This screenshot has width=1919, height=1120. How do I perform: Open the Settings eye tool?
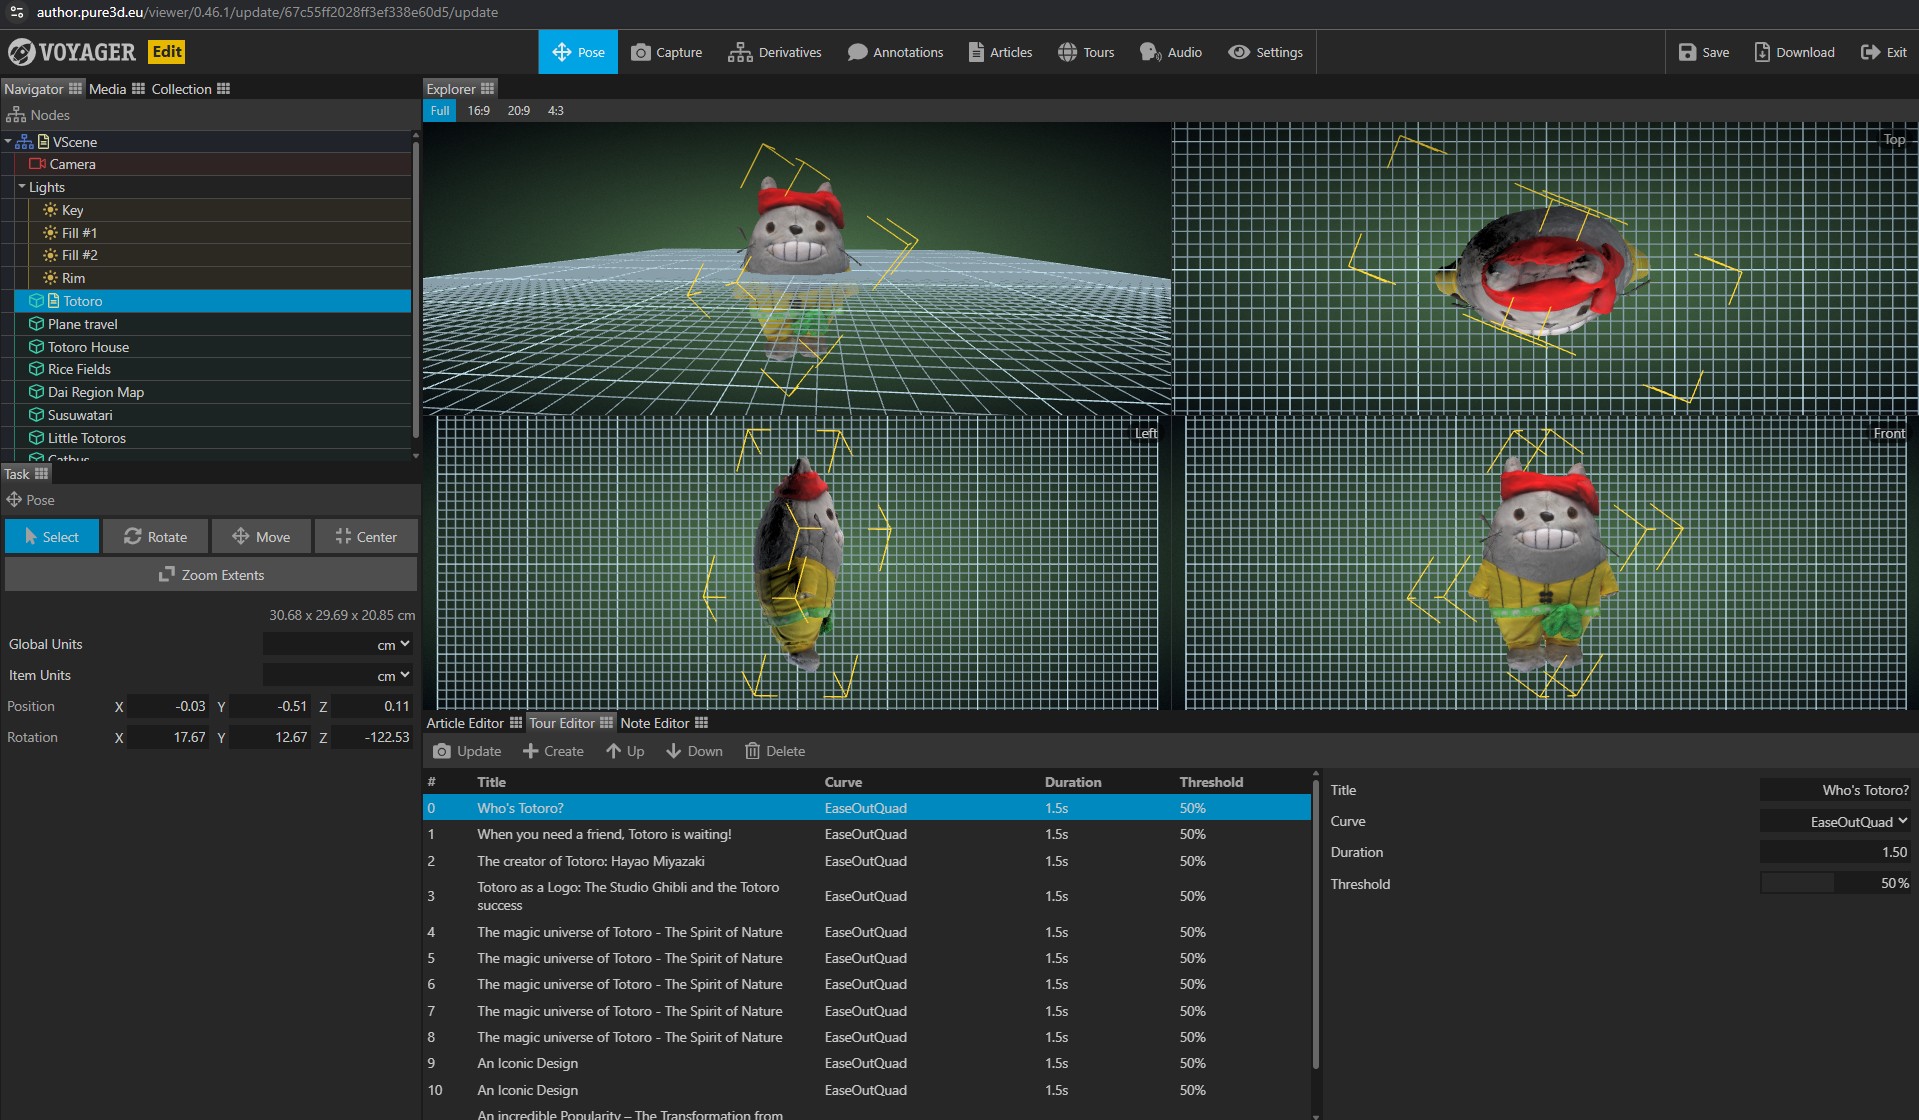pyautogui.click(x=1266, y=52)
